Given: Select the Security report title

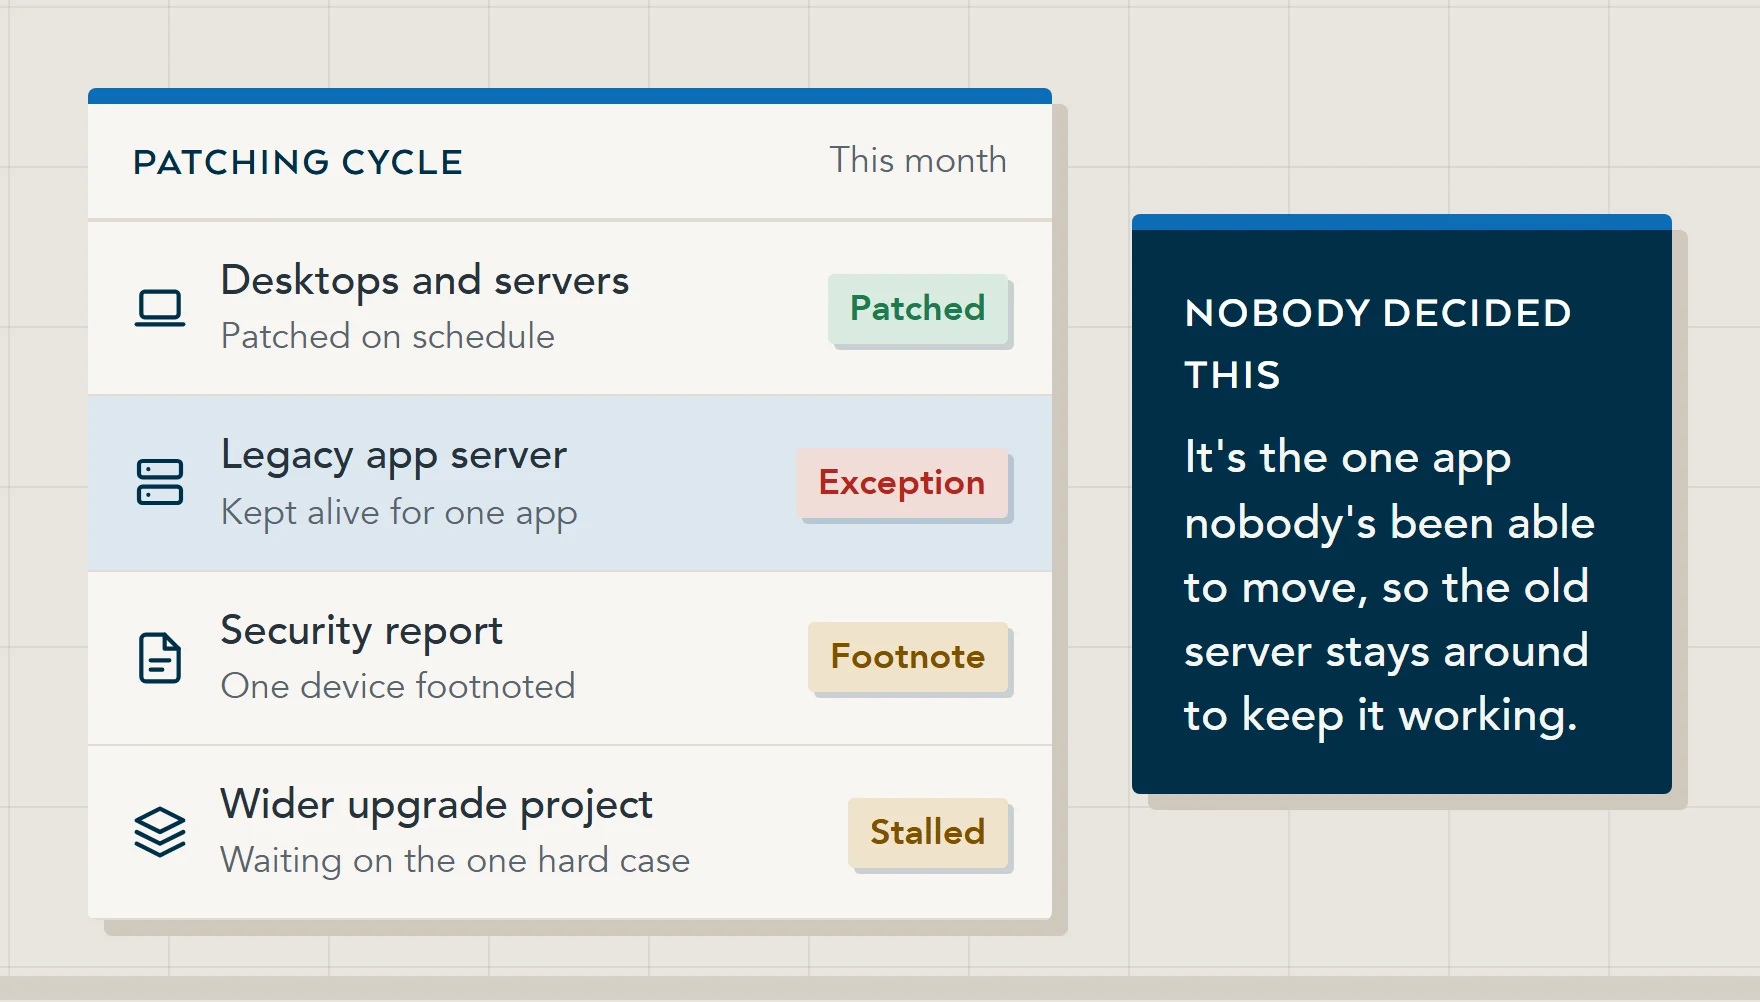Looking at the screenshot, I should (362, 631).
